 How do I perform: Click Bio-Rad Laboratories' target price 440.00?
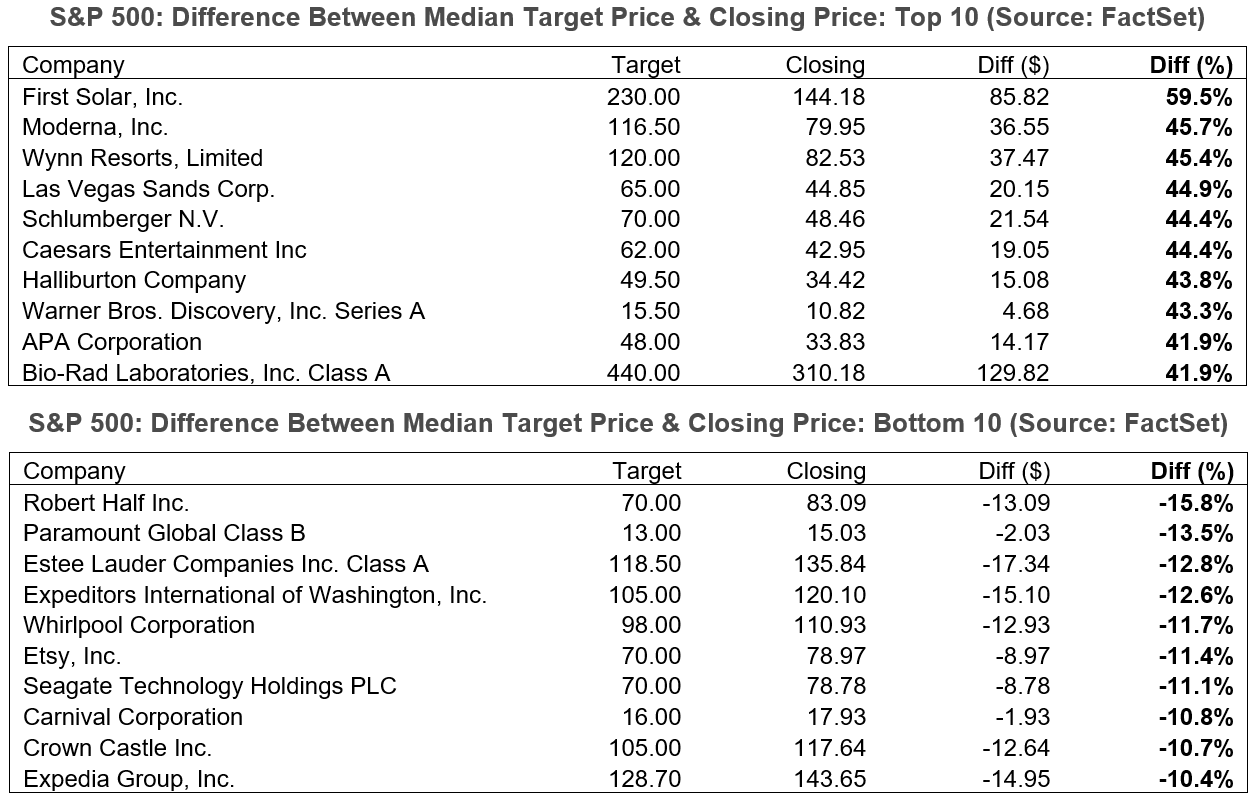click(643, 373)
